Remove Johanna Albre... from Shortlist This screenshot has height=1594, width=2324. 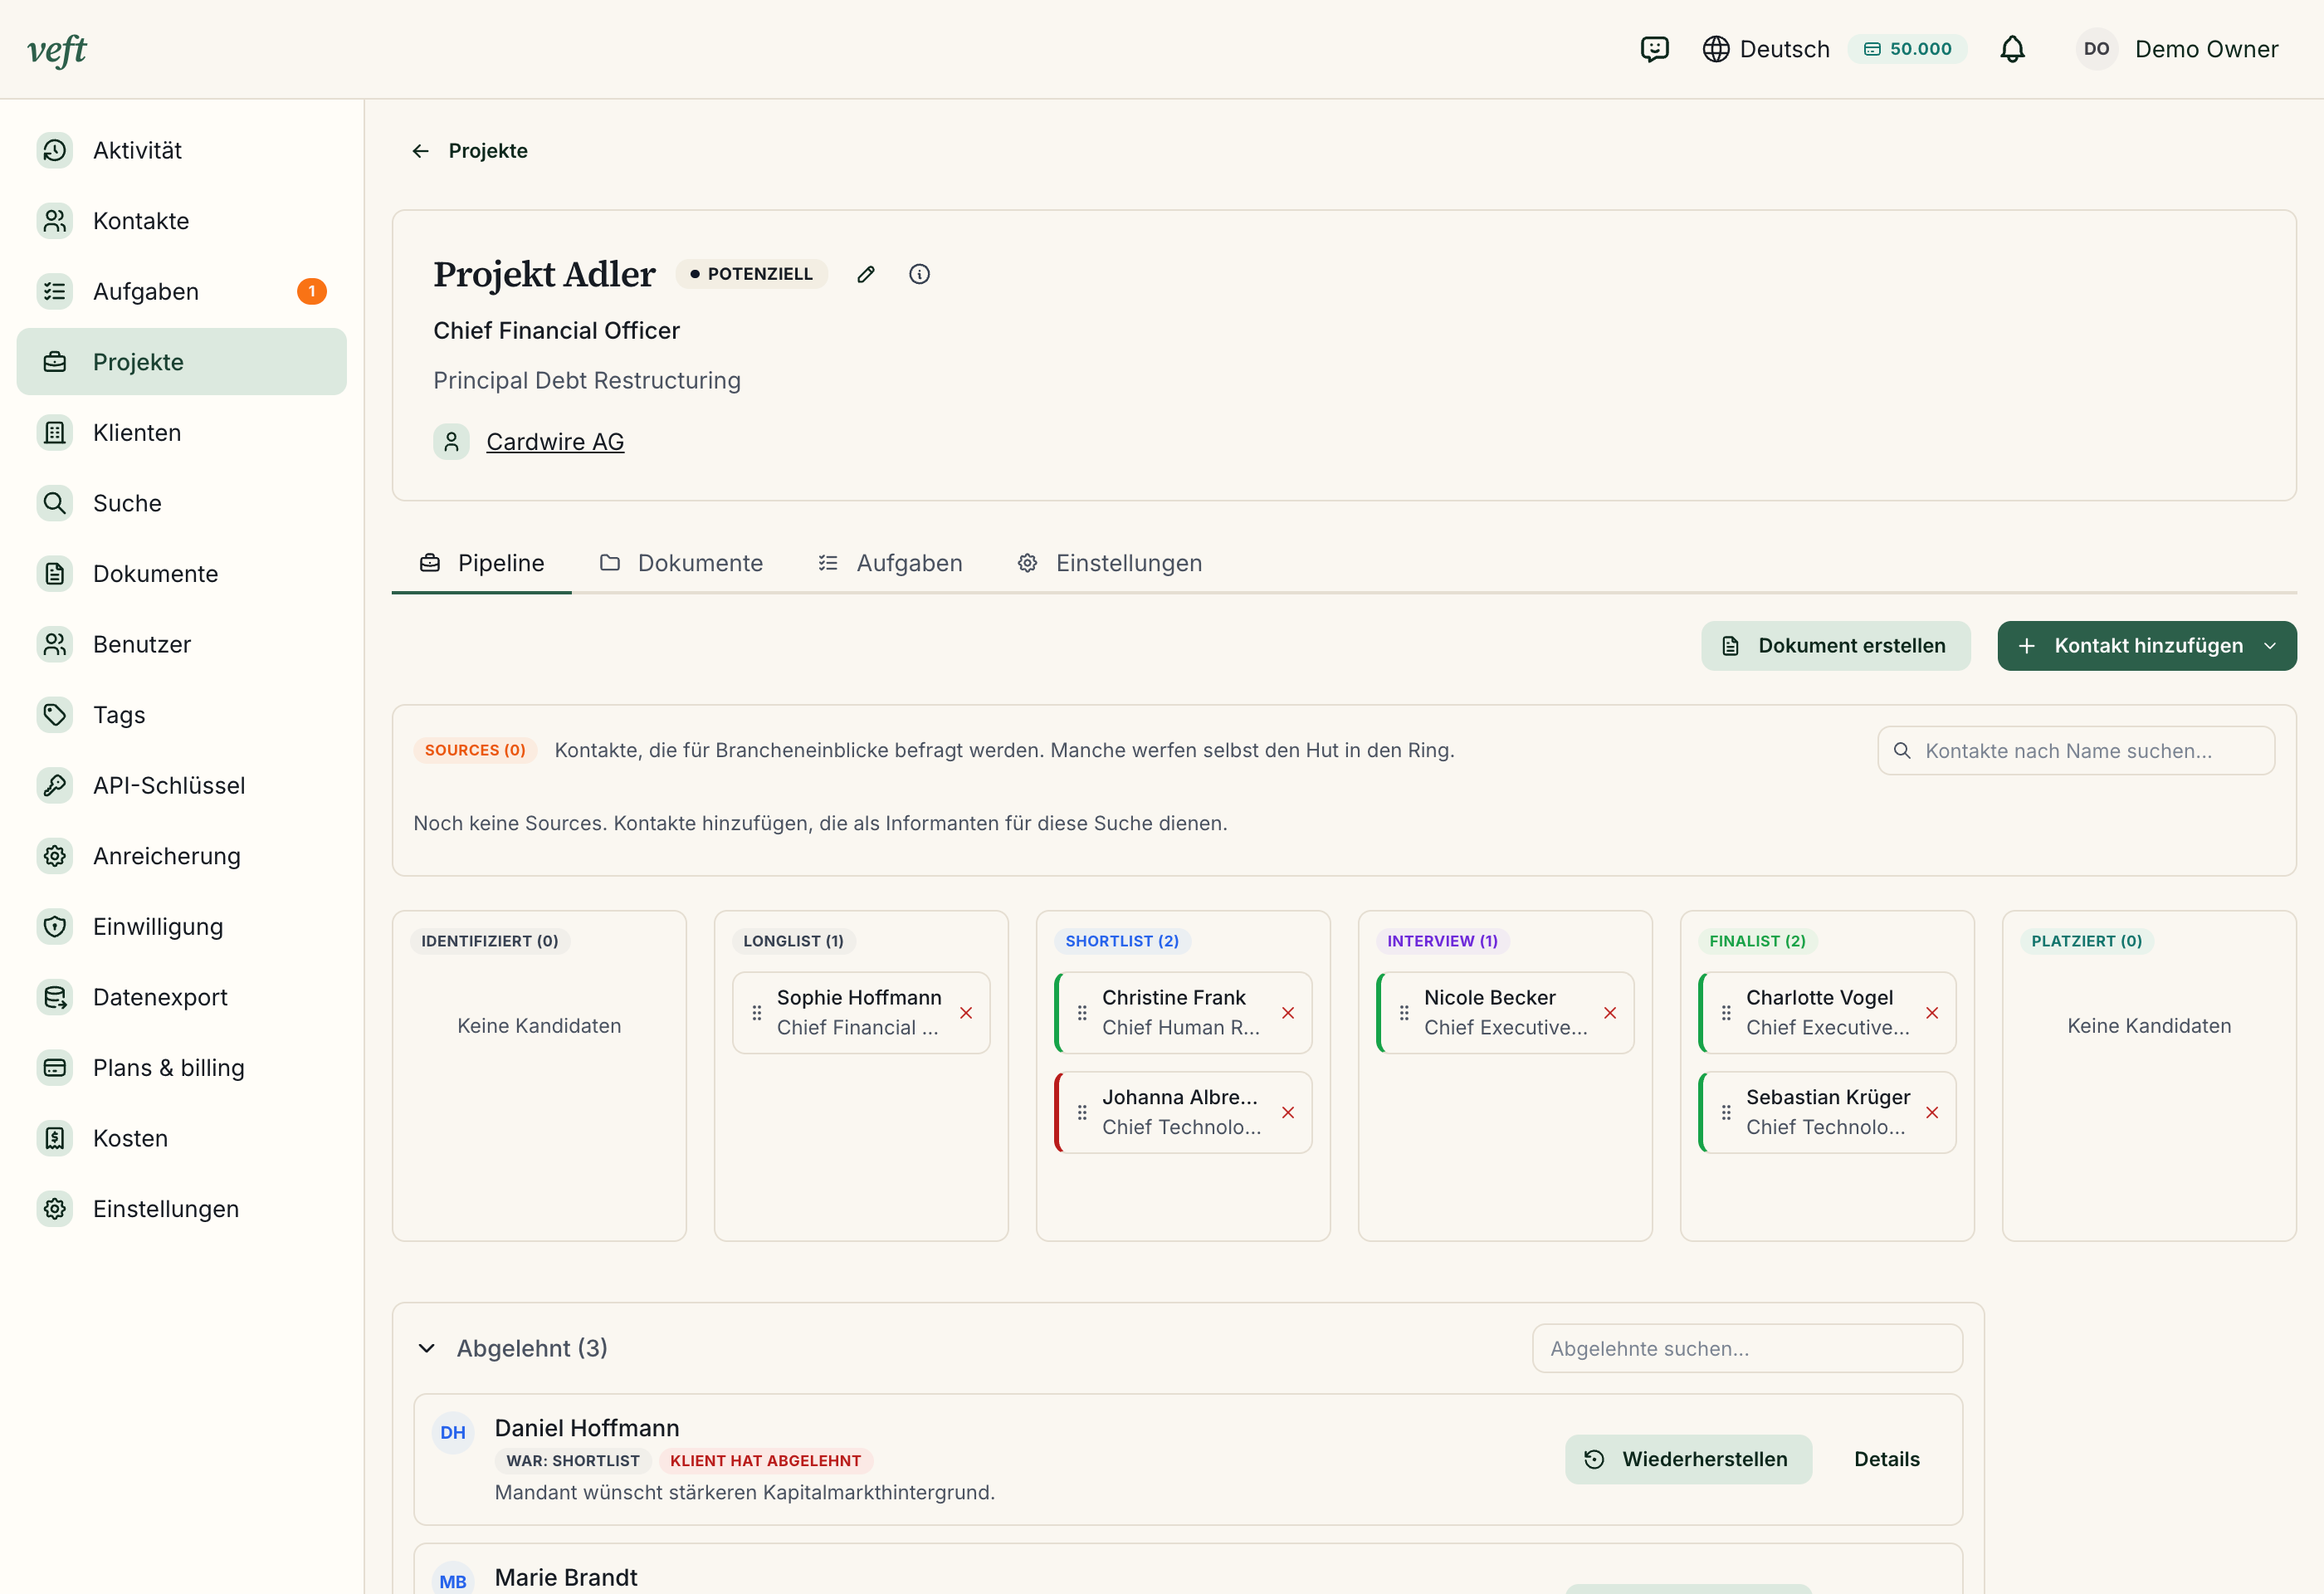point(1288,1113)
